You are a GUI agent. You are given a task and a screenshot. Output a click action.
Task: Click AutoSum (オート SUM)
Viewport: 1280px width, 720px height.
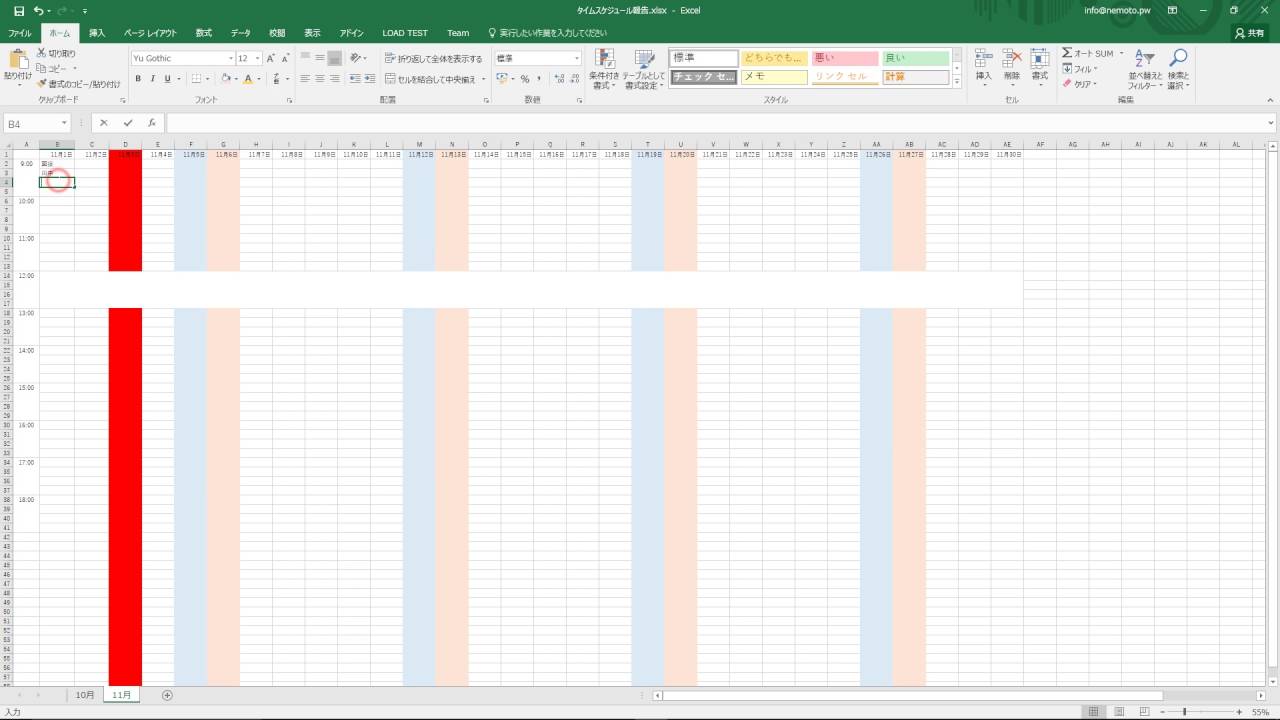pos(1087,53)
